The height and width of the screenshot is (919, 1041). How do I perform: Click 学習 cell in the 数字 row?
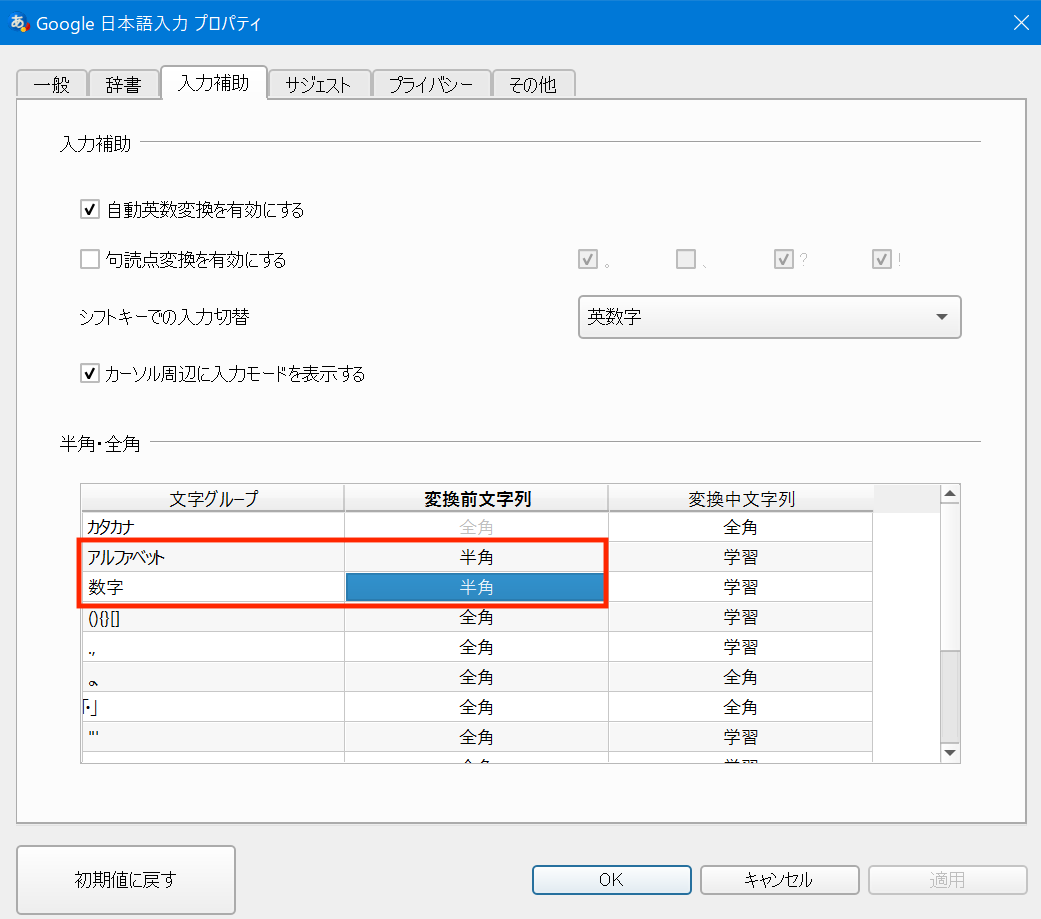click(x=740, y=588)
